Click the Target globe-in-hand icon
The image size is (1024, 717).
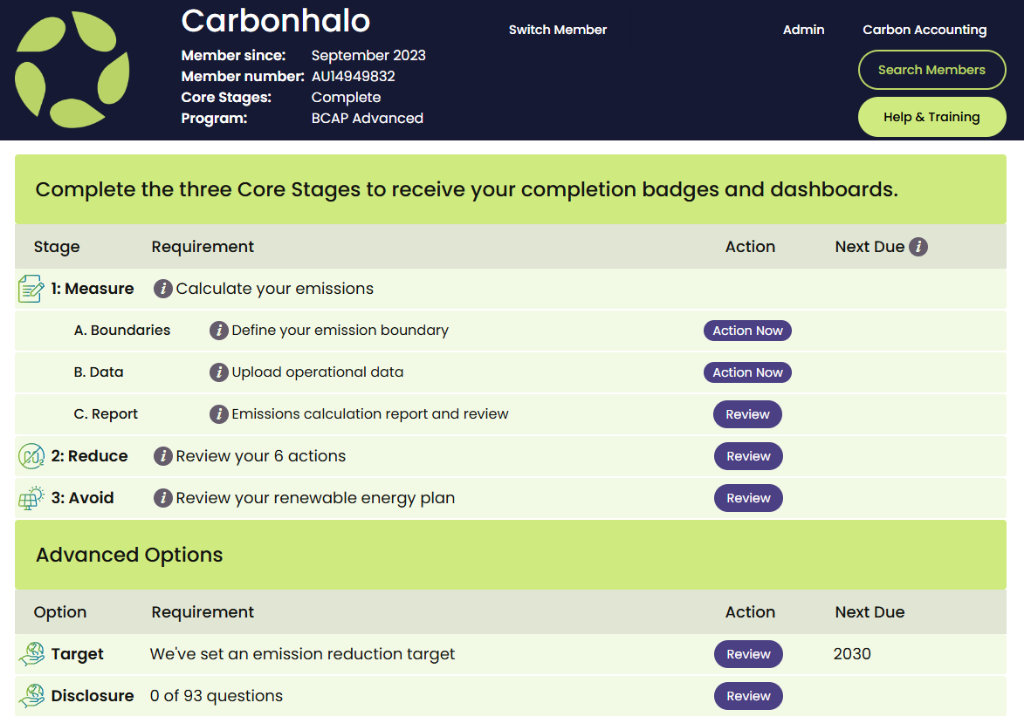[32, 655]
